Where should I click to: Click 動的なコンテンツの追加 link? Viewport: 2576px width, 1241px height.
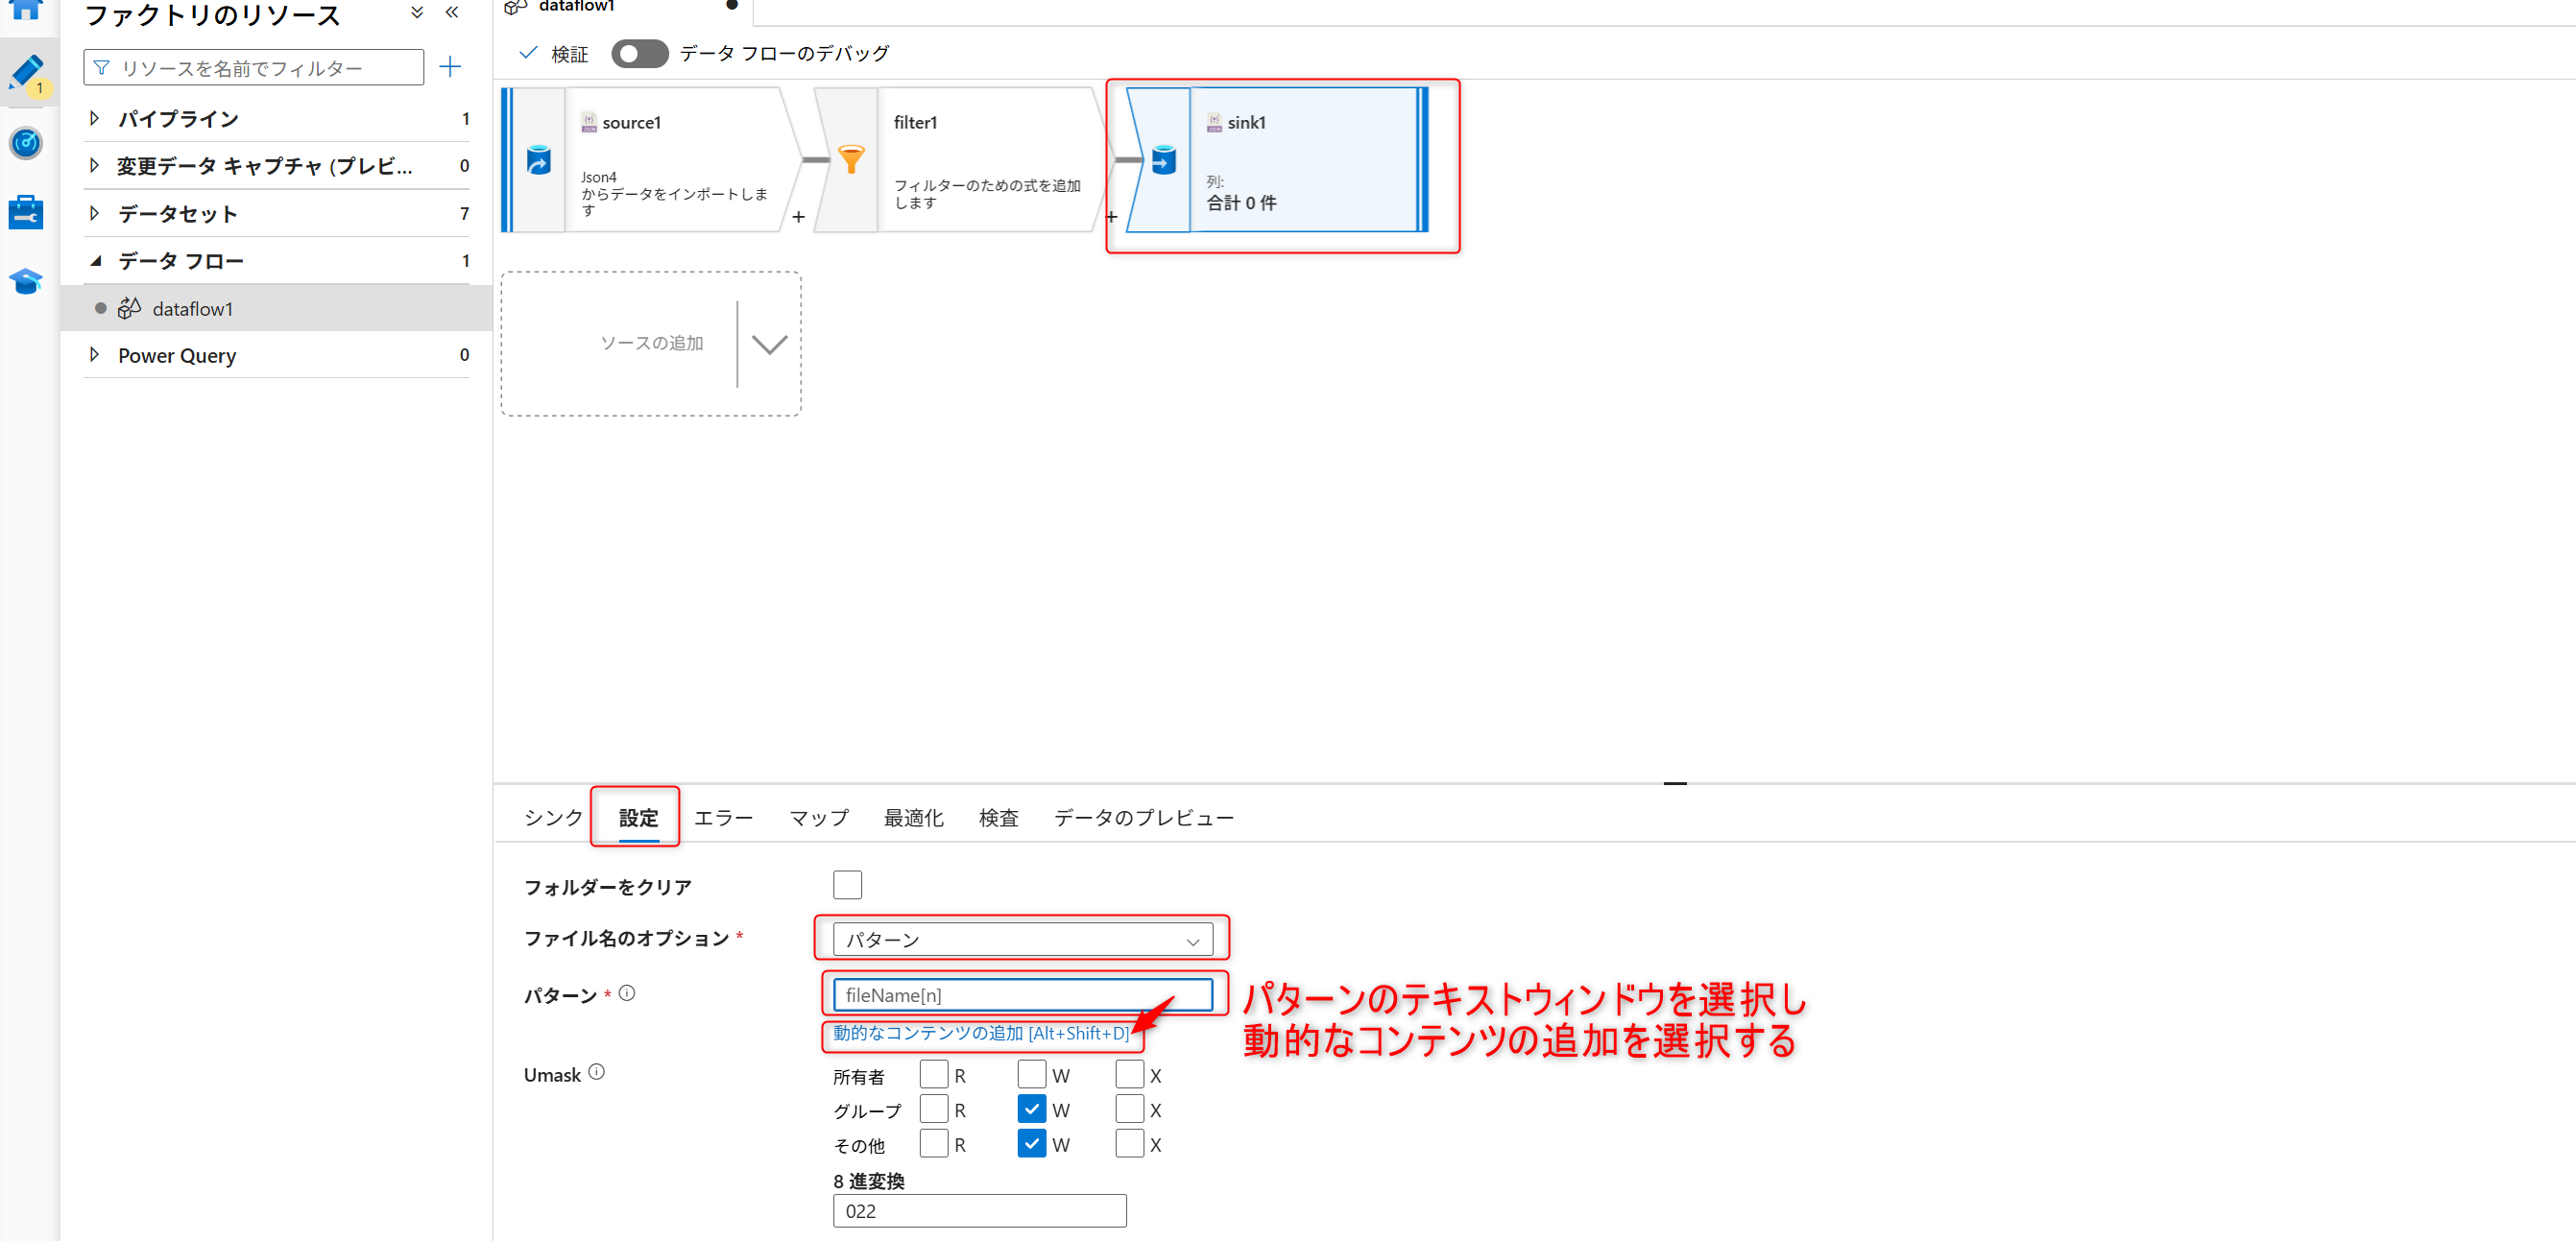pos(980,1033)
